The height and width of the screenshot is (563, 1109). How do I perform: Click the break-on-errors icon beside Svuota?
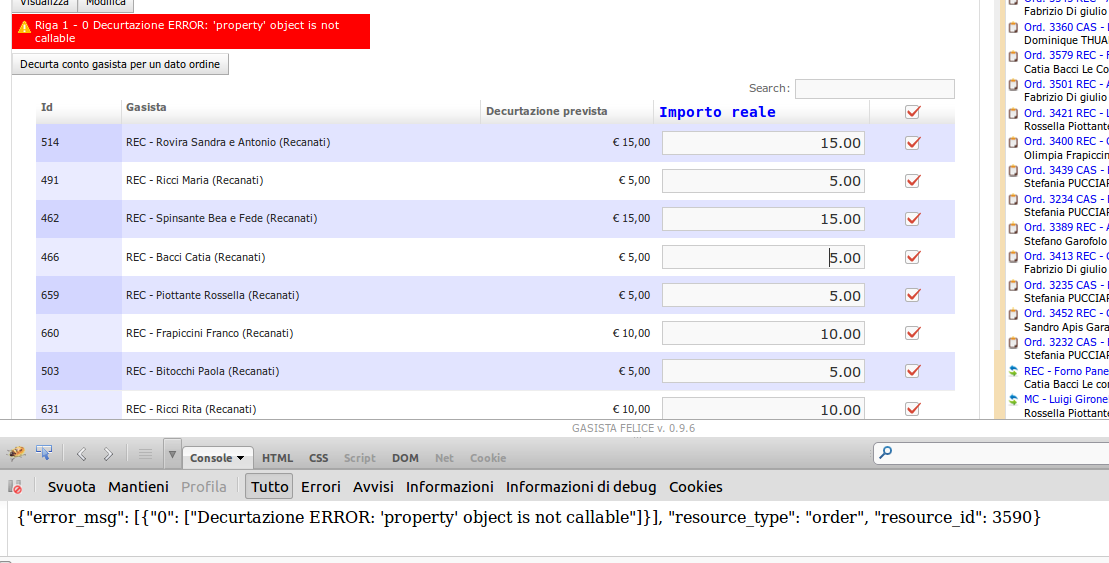(16, 487)
